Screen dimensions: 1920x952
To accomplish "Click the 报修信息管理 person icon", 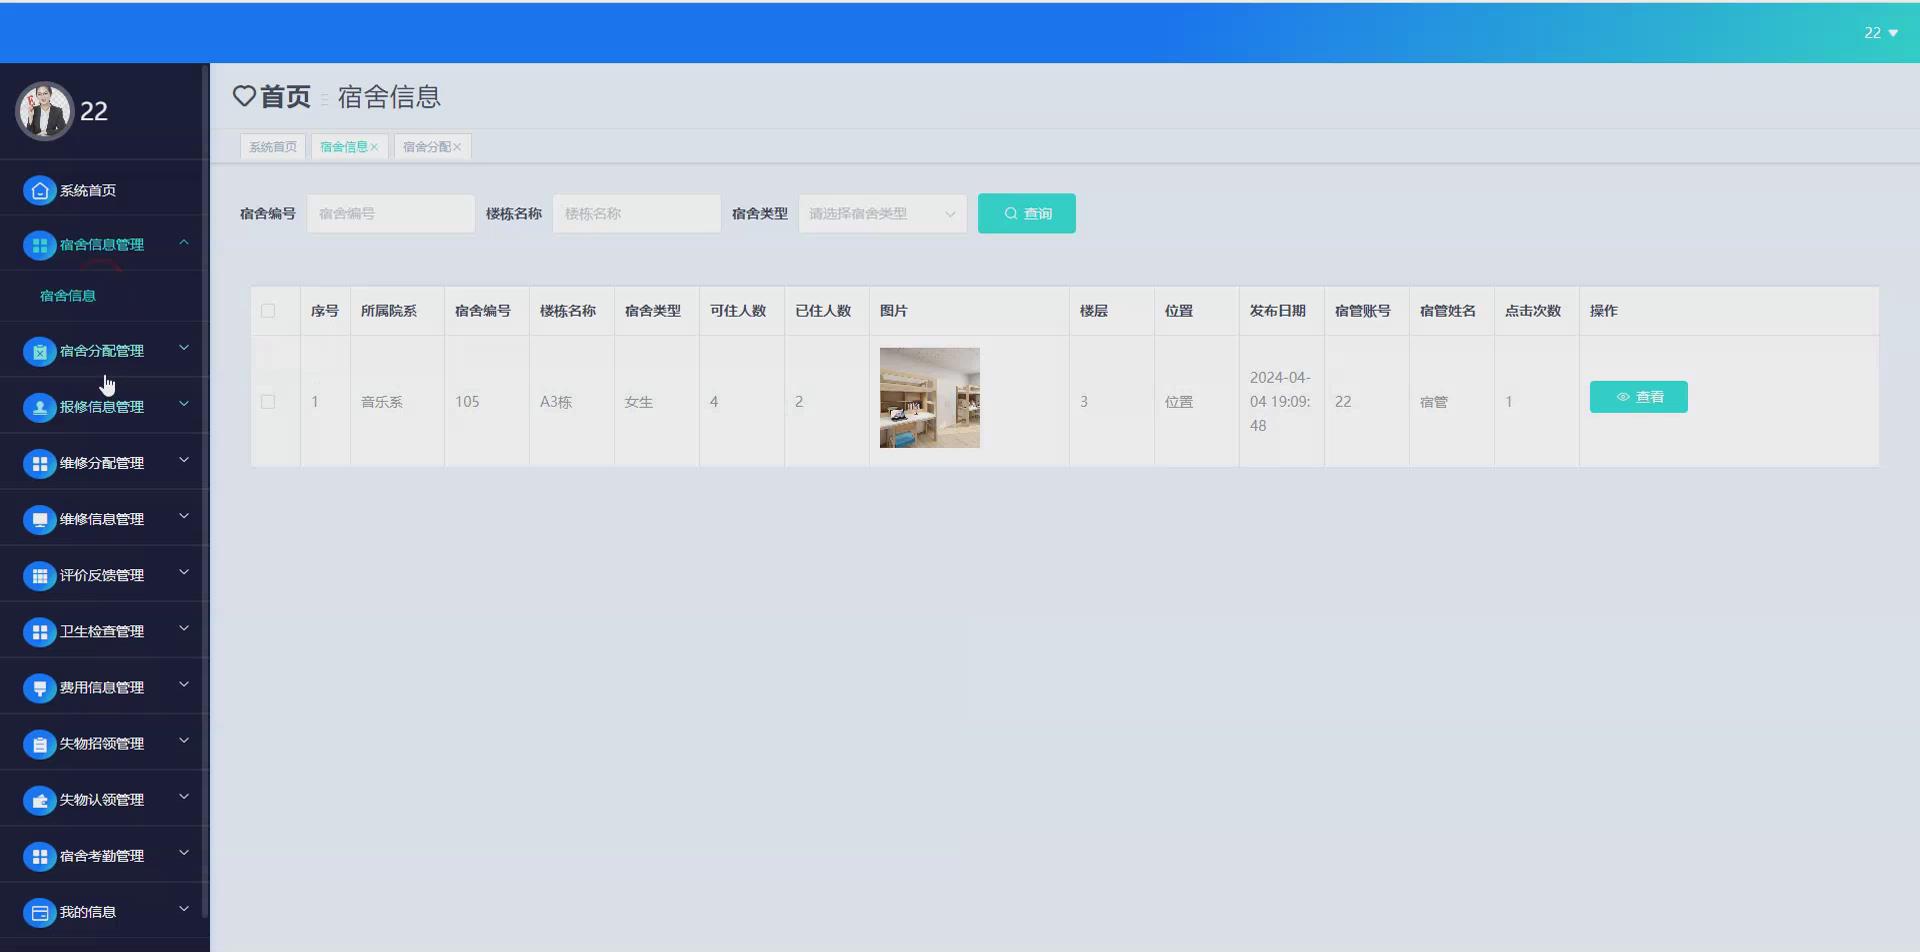I will pyautogui.click(x=39, y=407).
